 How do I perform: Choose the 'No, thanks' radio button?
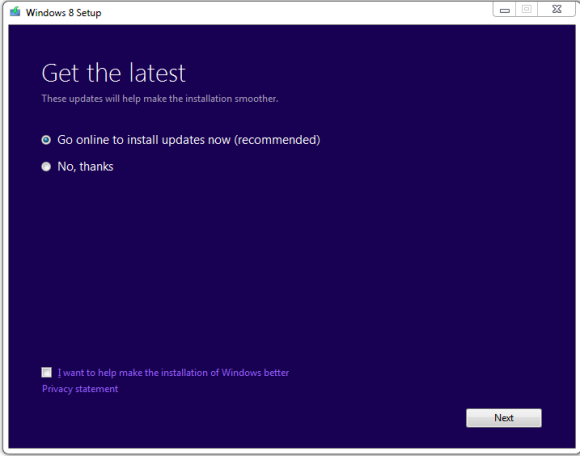[46, 167]
